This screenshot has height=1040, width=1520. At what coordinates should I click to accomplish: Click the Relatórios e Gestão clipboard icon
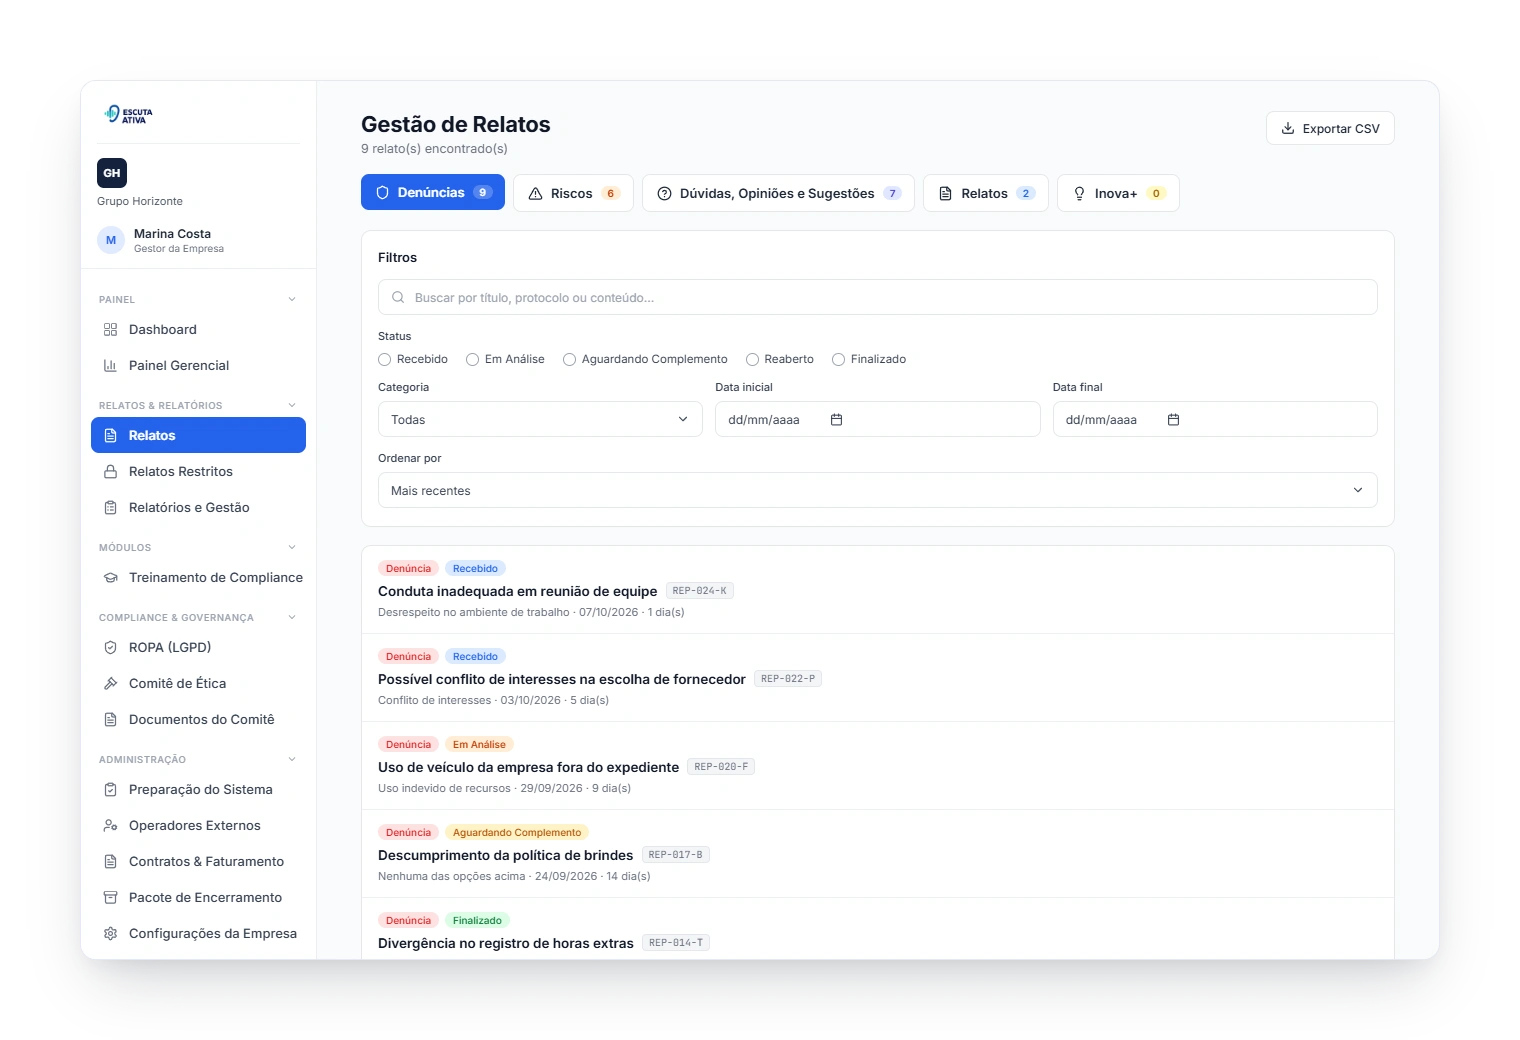[x=111, y=508]
